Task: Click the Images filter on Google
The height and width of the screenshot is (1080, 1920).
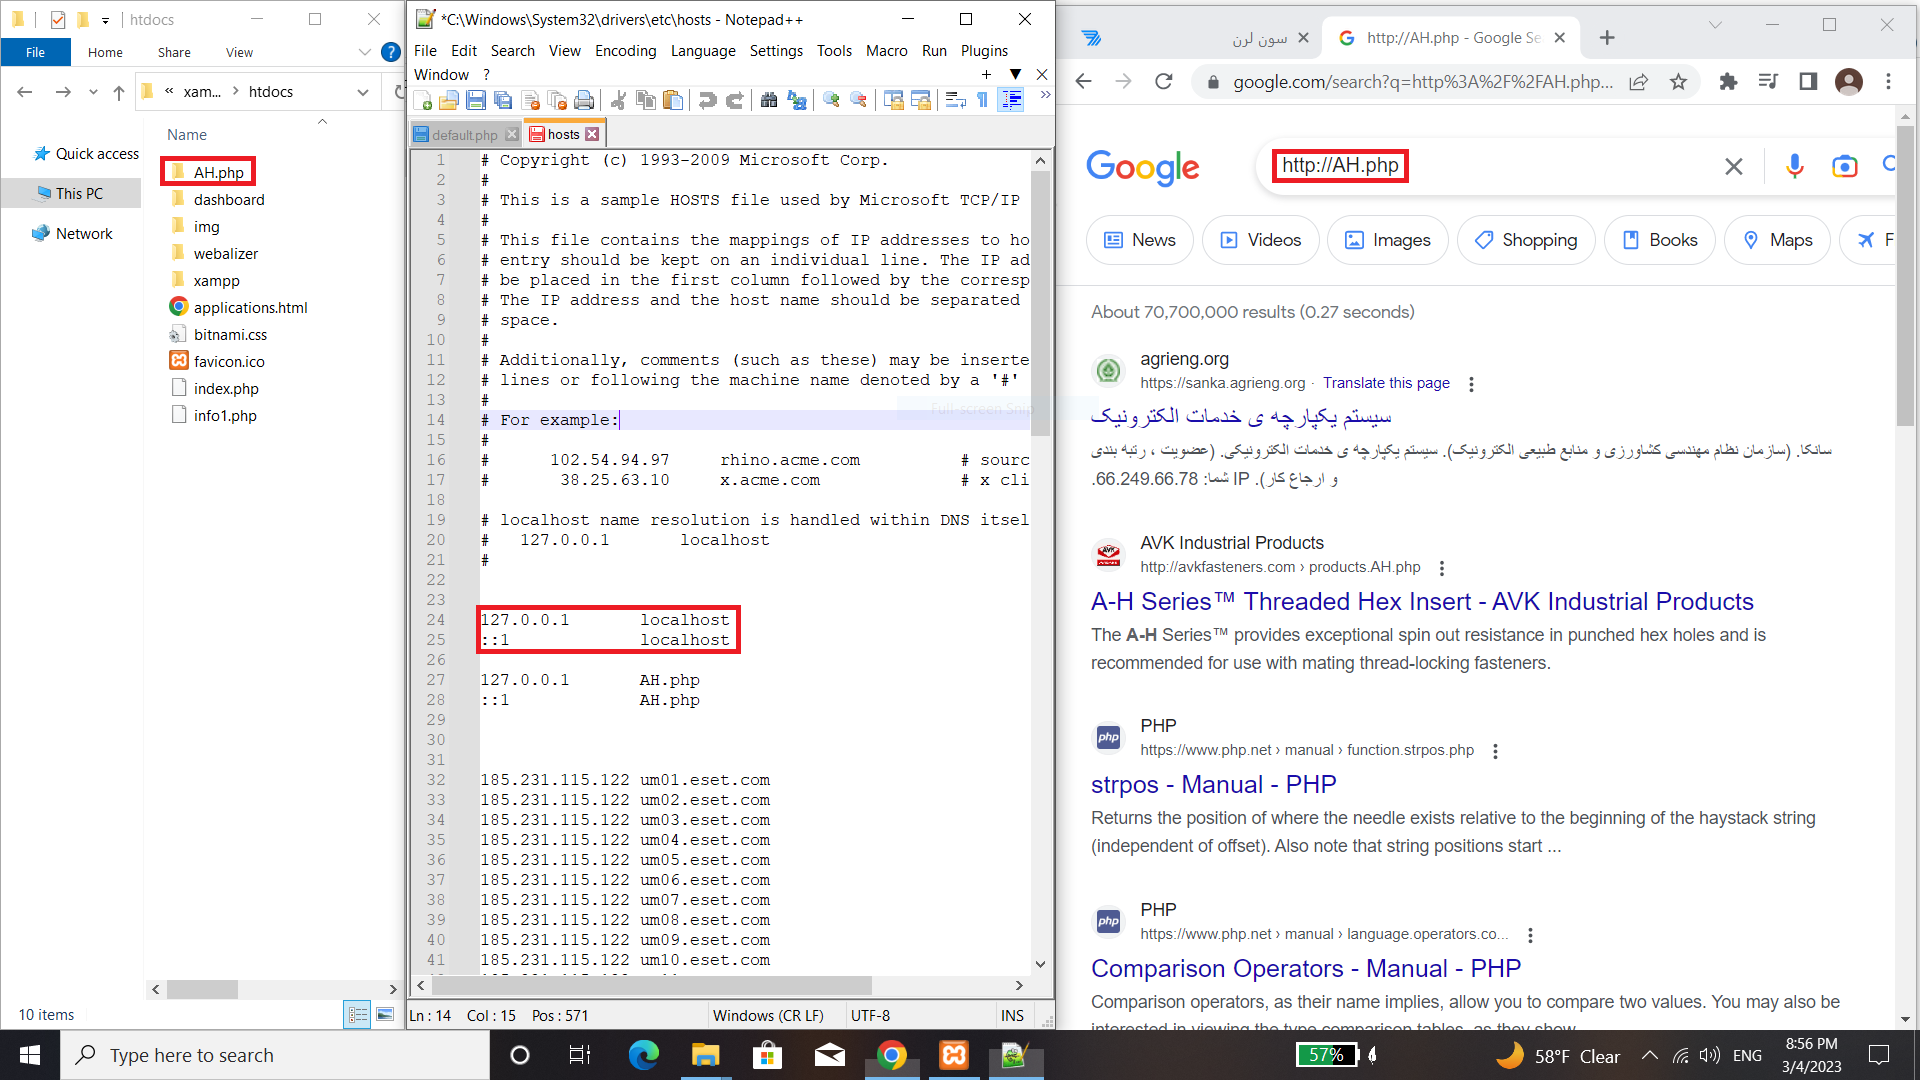Action: [1387, 240]
